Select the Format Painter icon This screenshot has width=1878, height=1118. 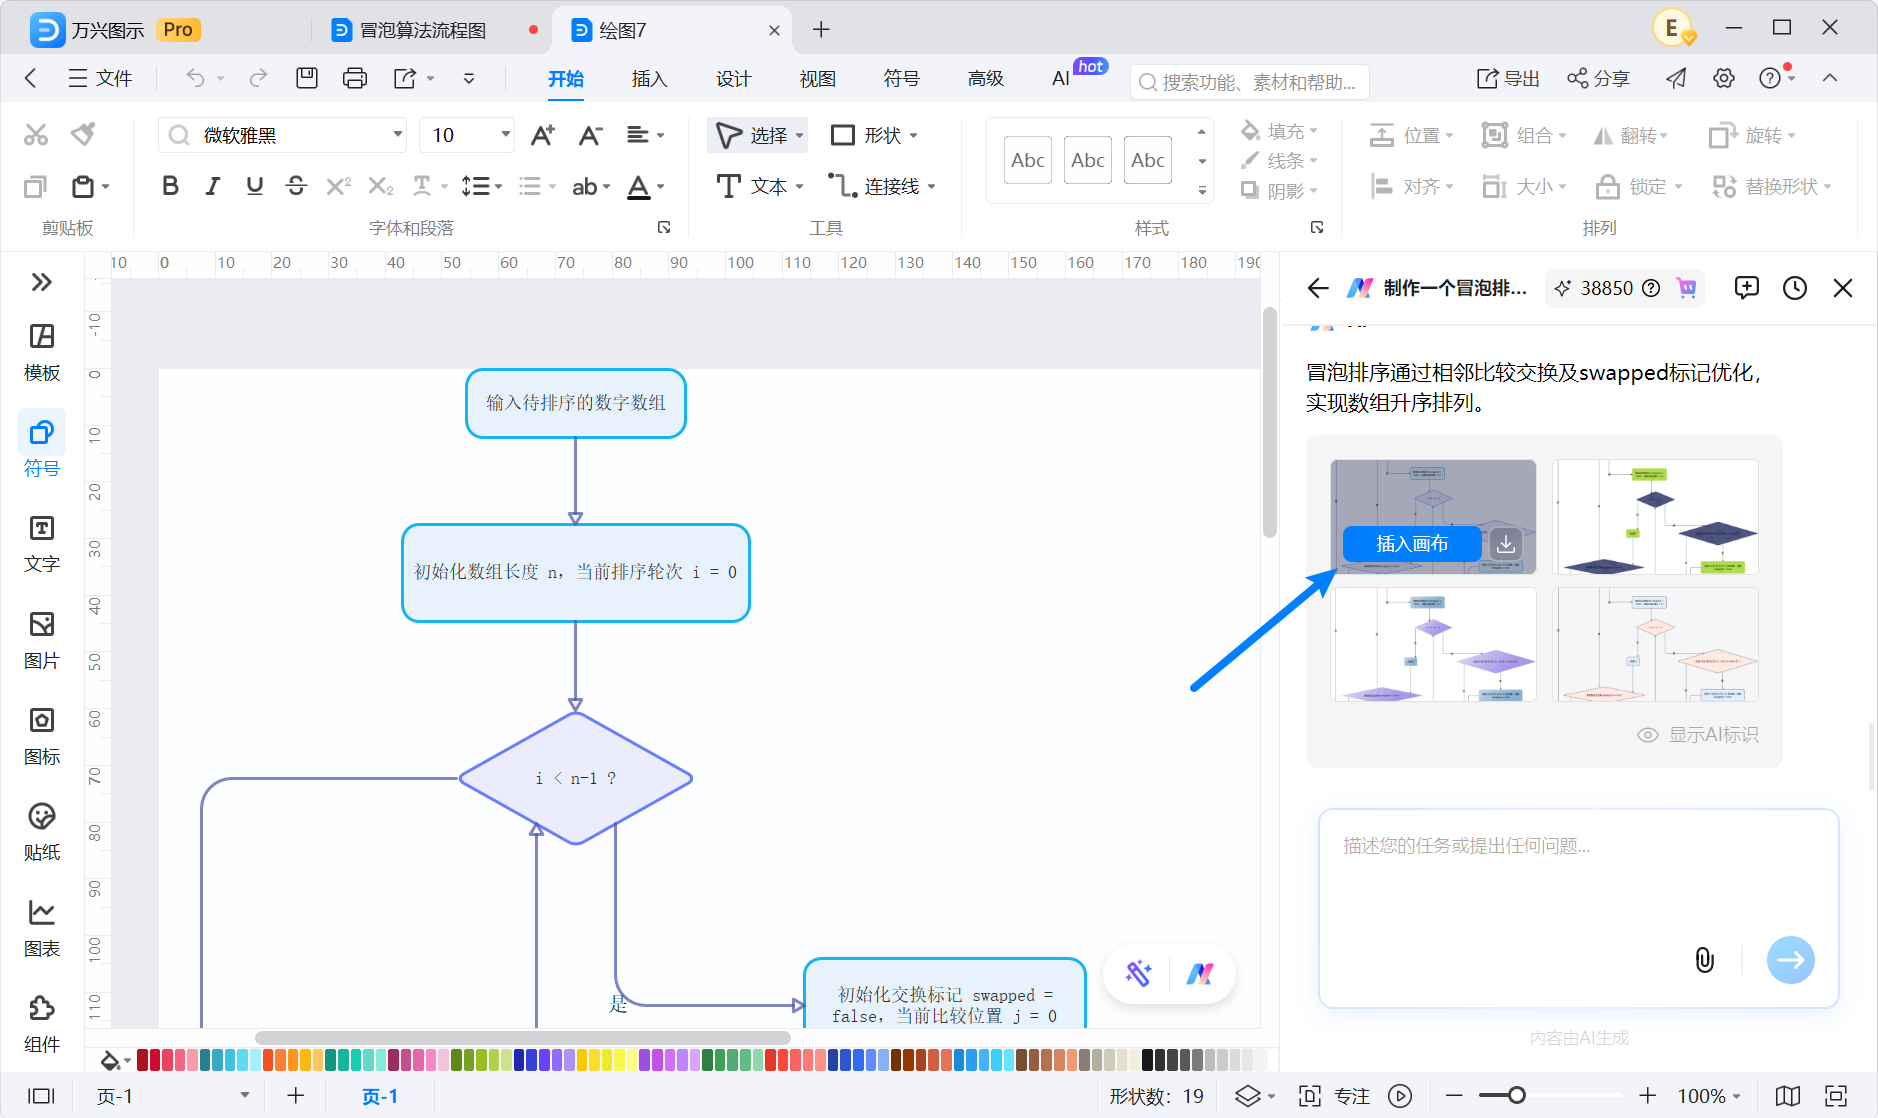tap(84, 134)
